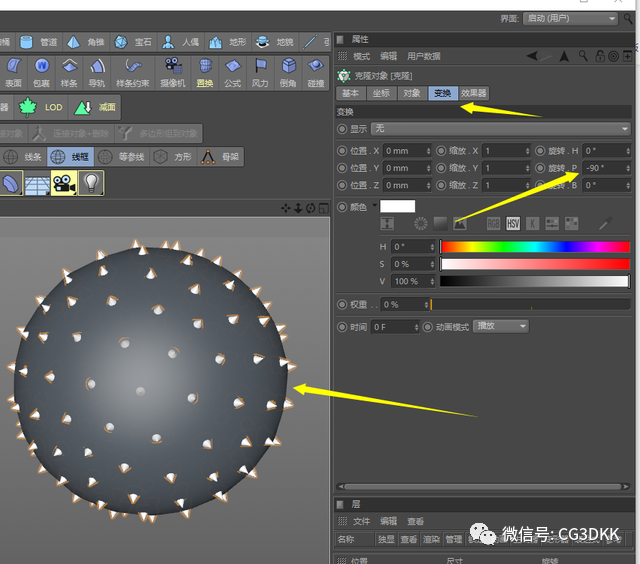Choose the 风力 wind deformer
The image size is (640, 564).
[x=260, y=73]
